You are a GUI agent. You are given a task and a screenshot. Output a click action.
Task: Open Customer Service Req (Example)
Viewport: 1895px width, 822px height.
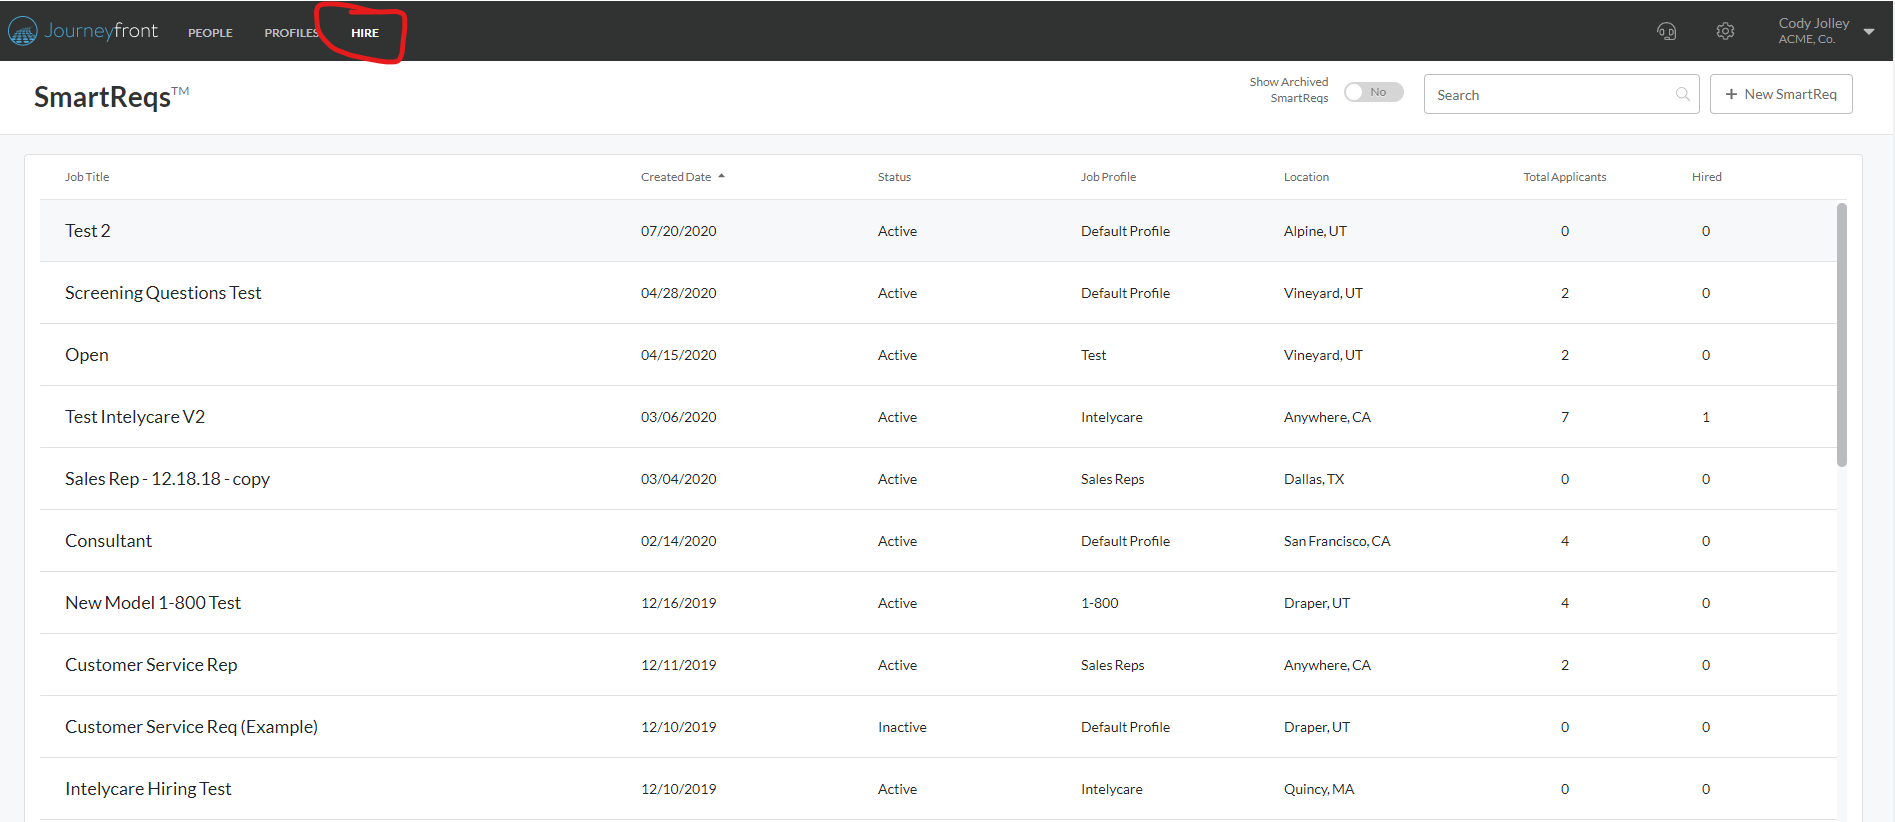click(191, 727)
